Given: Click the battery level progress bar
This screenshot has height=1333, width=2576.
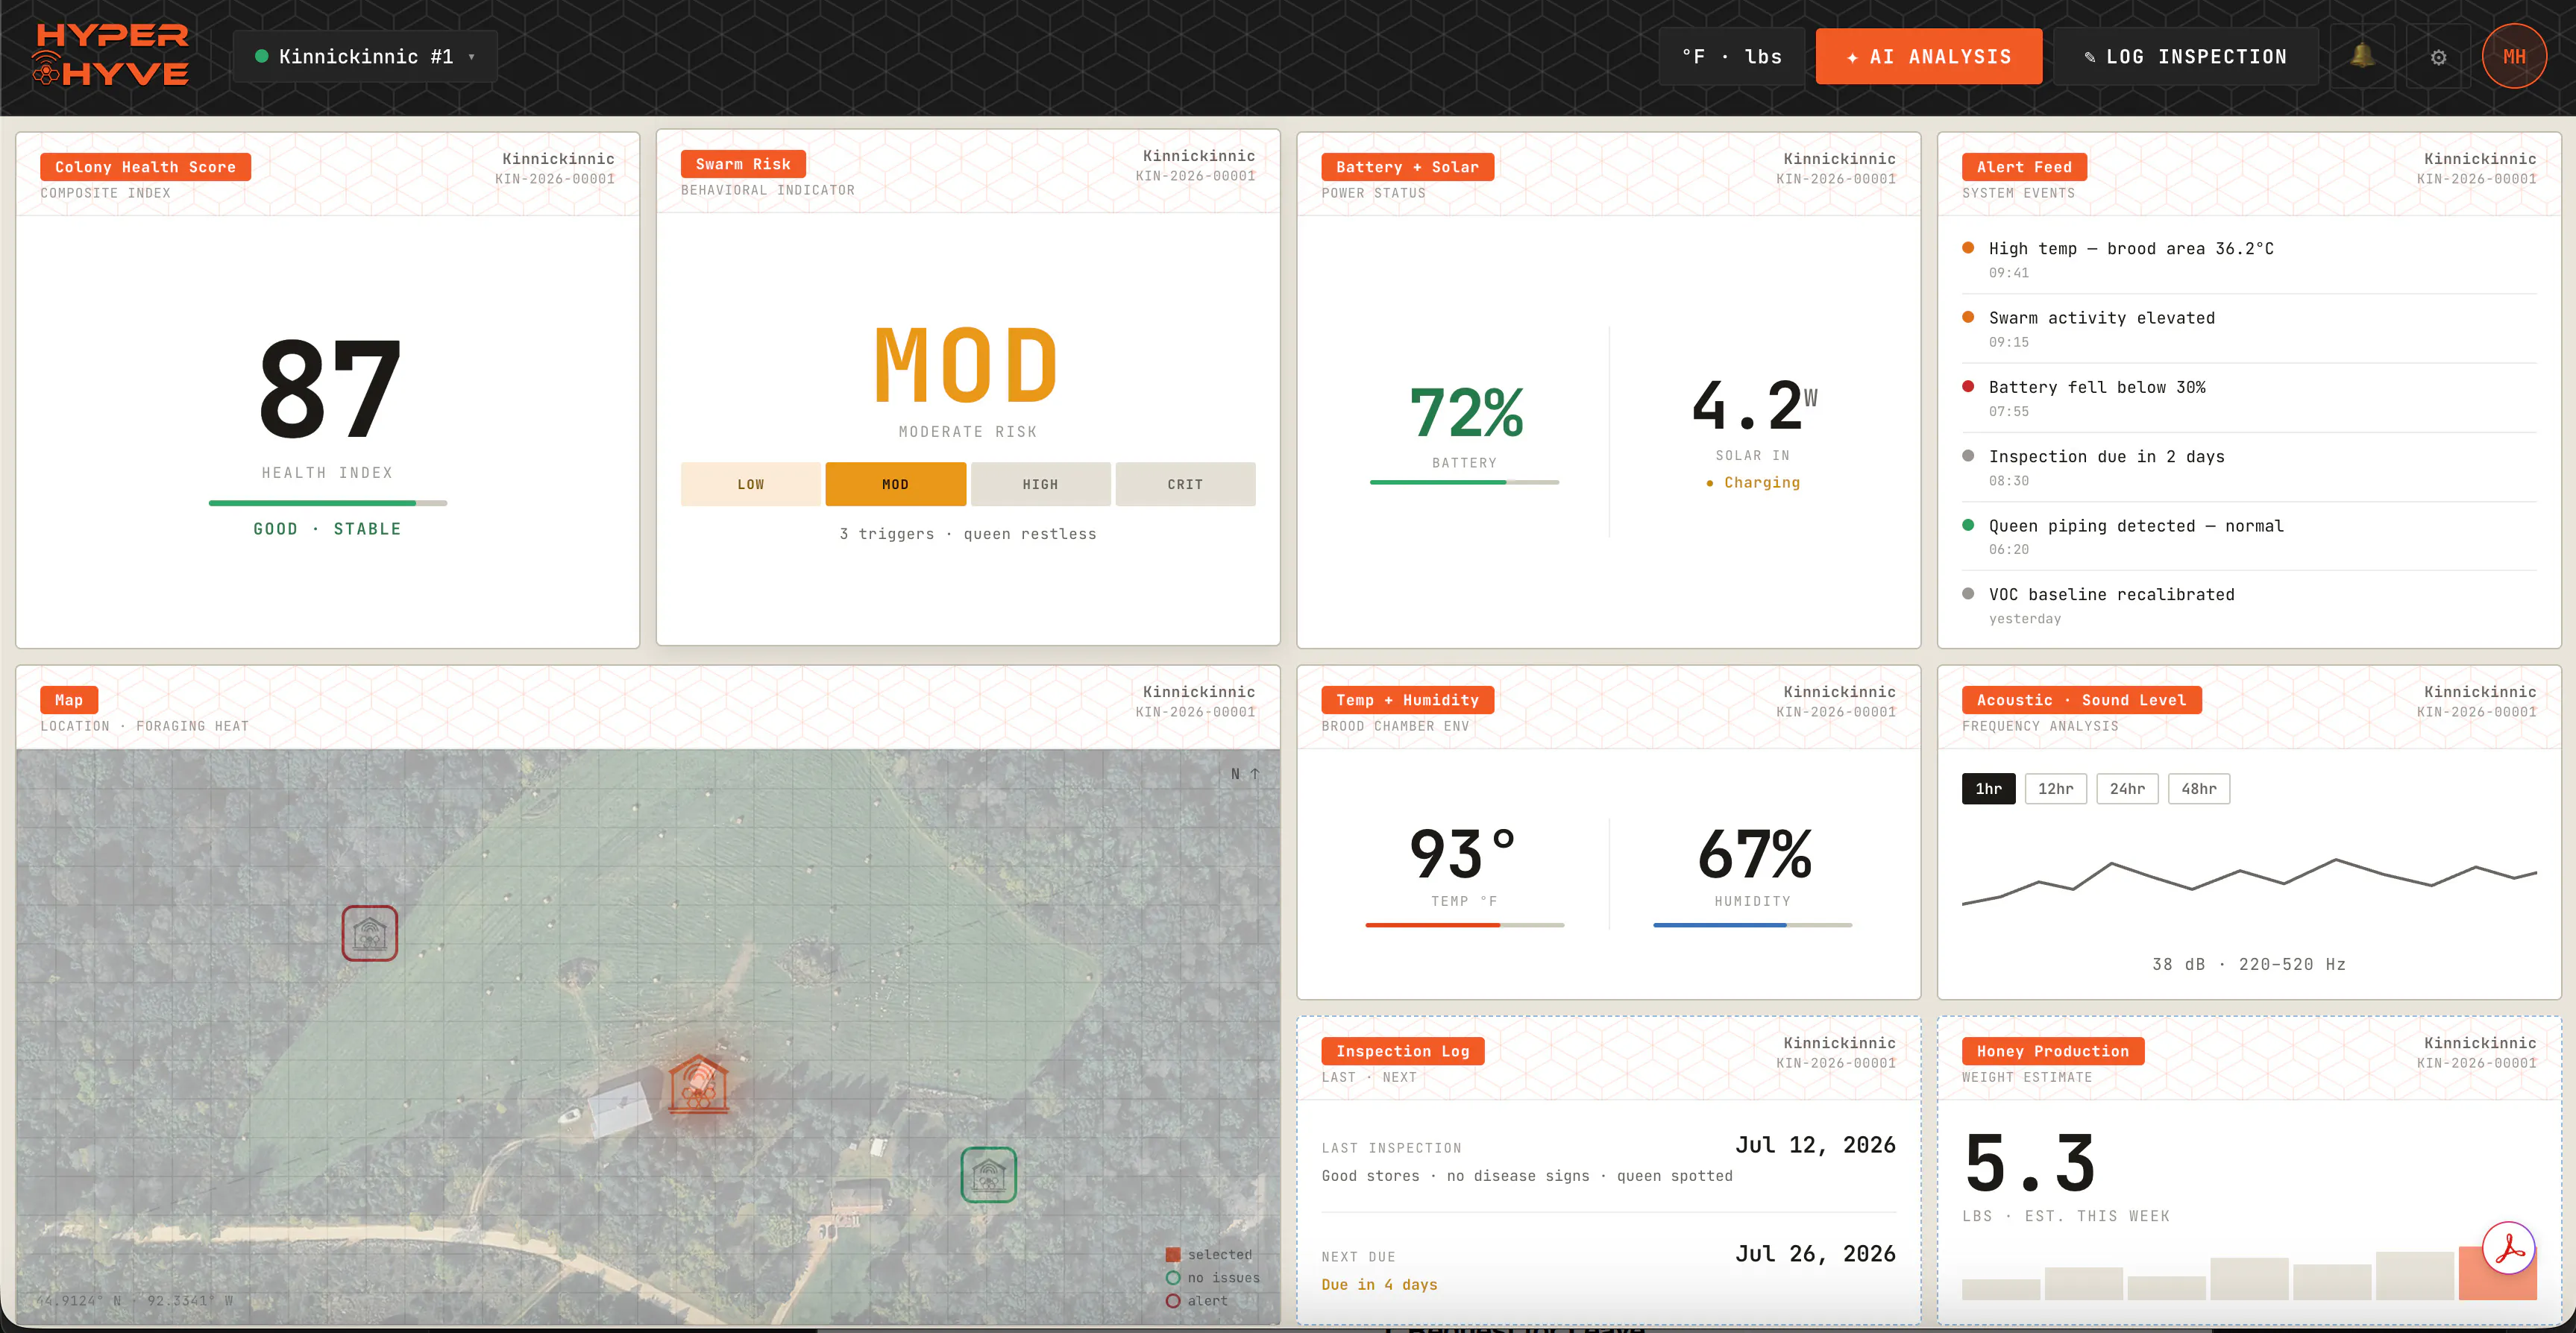Looking at the screenshot, I should 1464,483.
